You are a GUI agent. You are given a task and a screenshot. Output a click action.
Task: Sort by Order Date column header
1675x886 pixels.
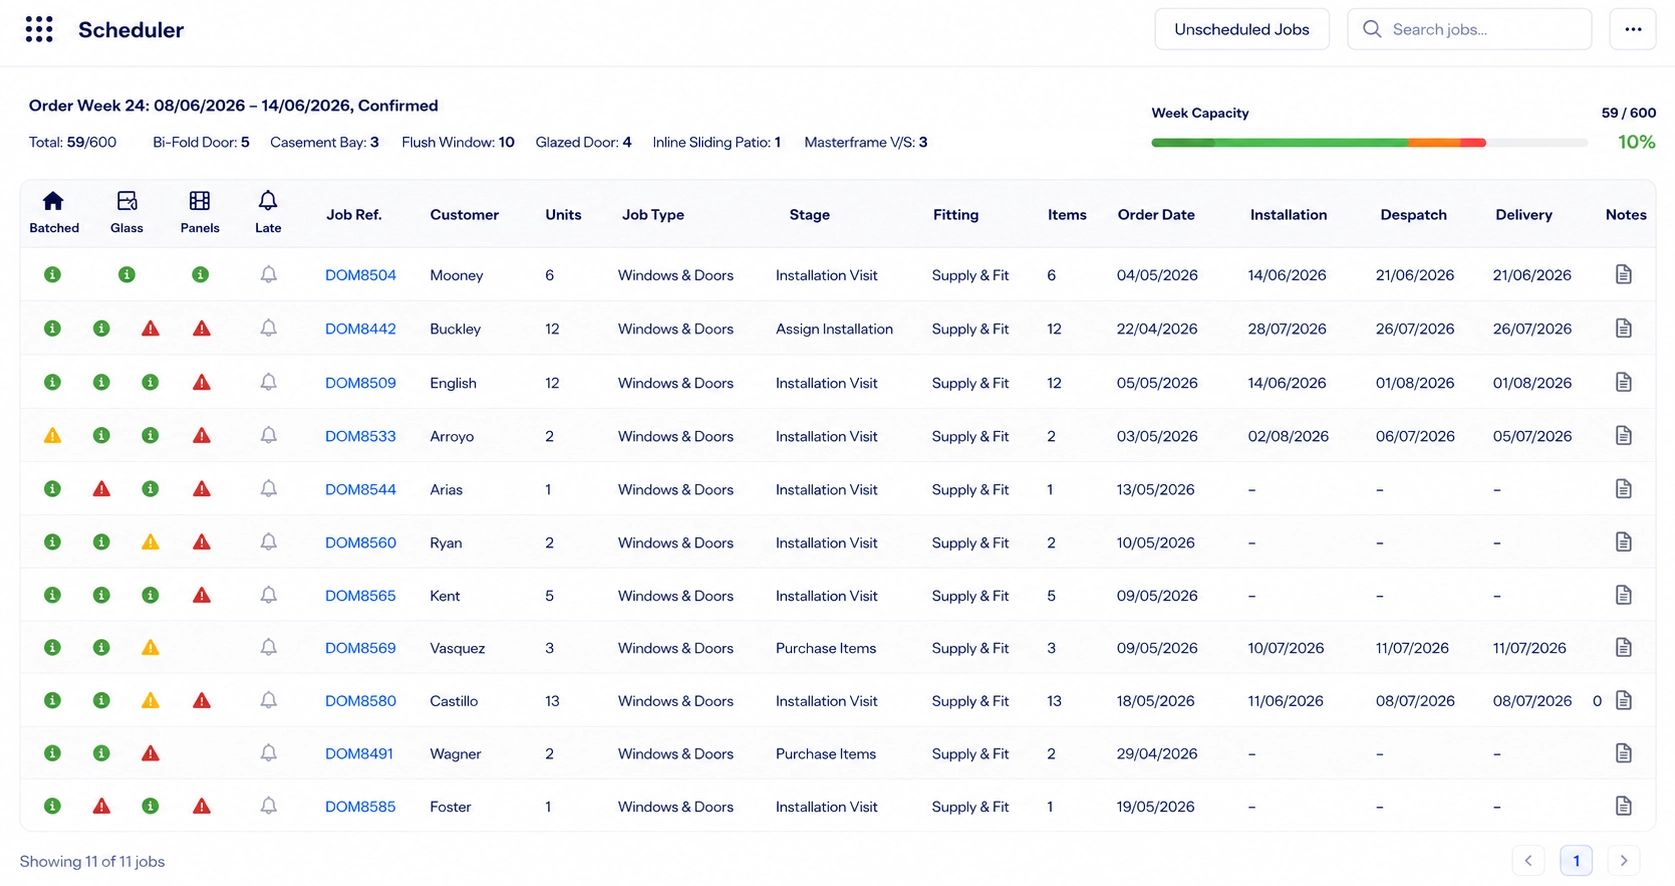[x=1156, y=215]
